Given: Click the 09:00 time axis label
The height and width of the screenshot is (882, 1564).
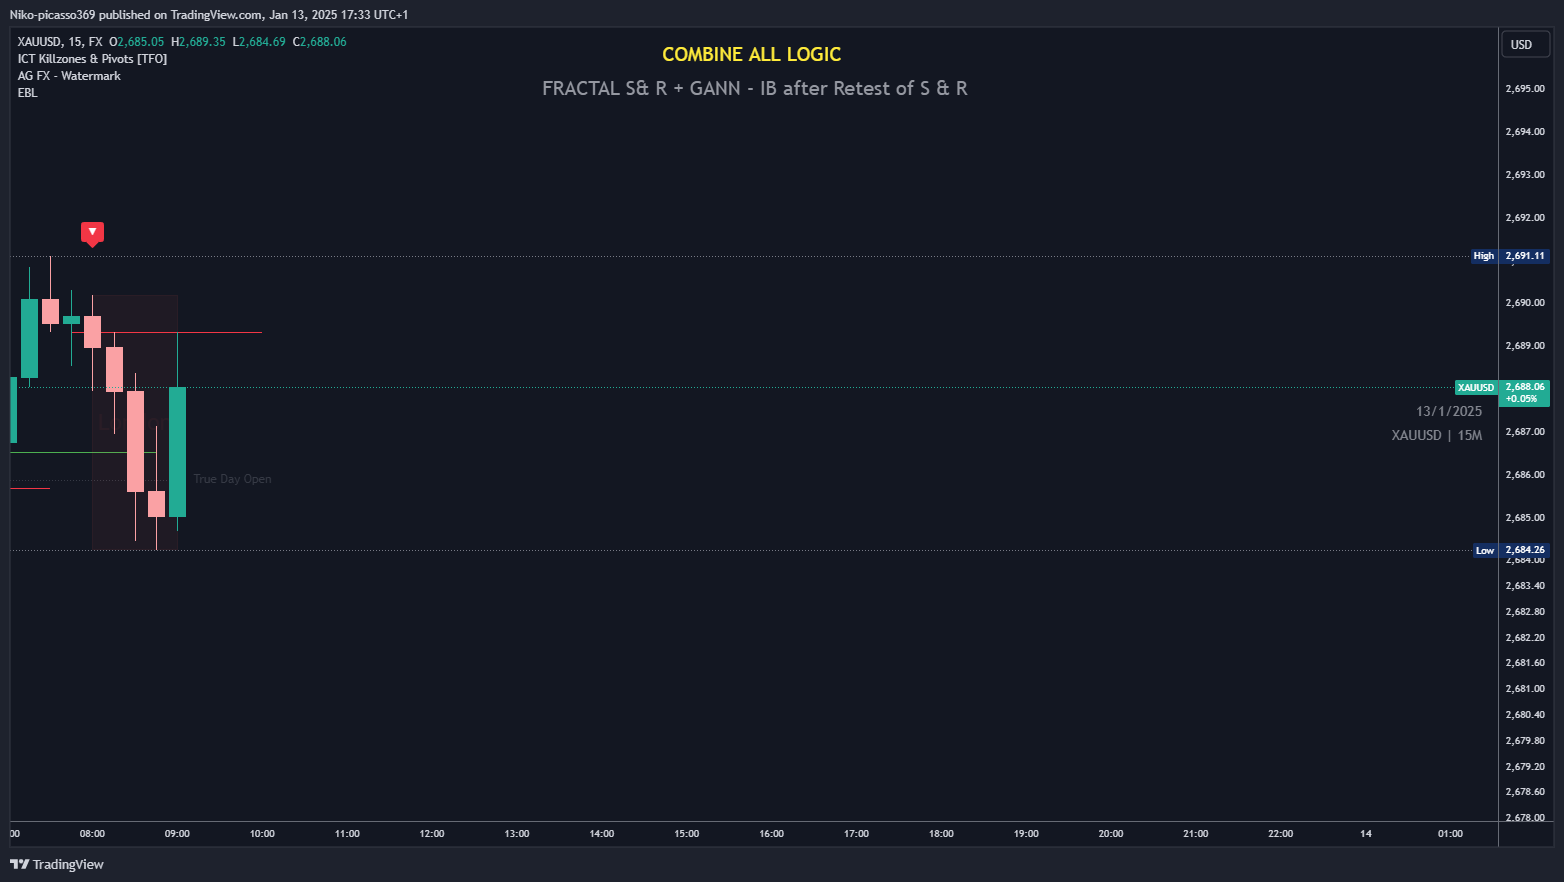Looking at the screenshot, I should (177, 834).
